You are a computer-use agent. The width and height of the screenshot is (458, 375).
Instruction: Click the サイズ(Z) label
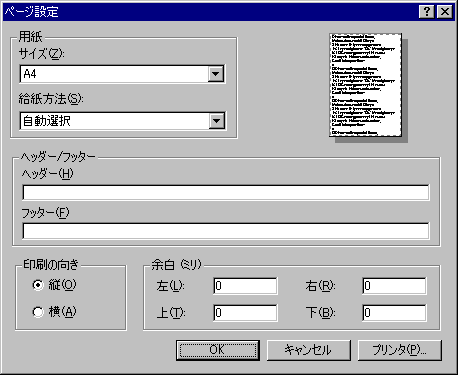(41, 53)
